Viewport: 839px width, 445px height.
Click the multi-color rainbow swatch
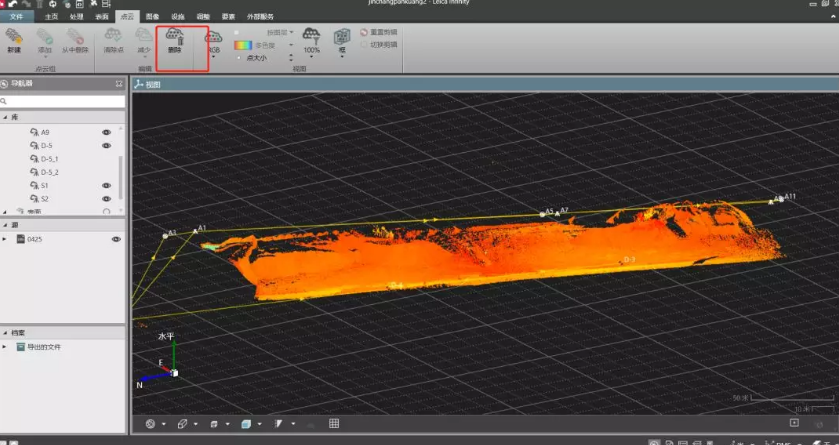pos(242,45)
